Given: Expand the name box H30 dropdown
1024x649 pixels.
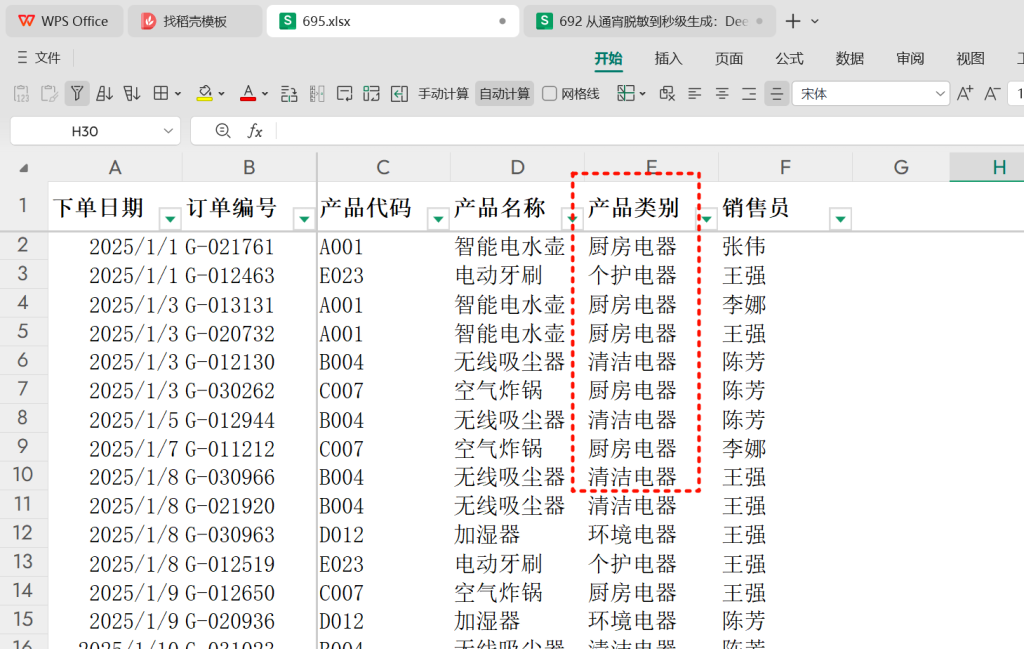Looking at the screenshot, I should click(x=168, y=131).
